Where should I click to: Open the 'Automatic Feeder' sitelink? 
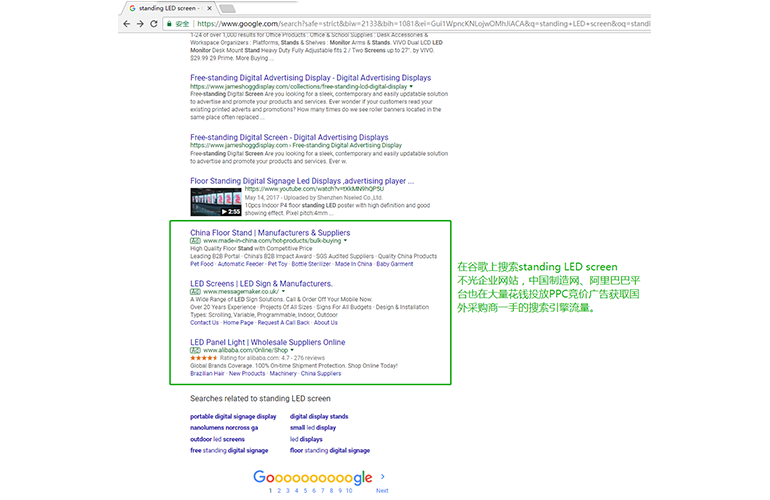tap(241, 264)
